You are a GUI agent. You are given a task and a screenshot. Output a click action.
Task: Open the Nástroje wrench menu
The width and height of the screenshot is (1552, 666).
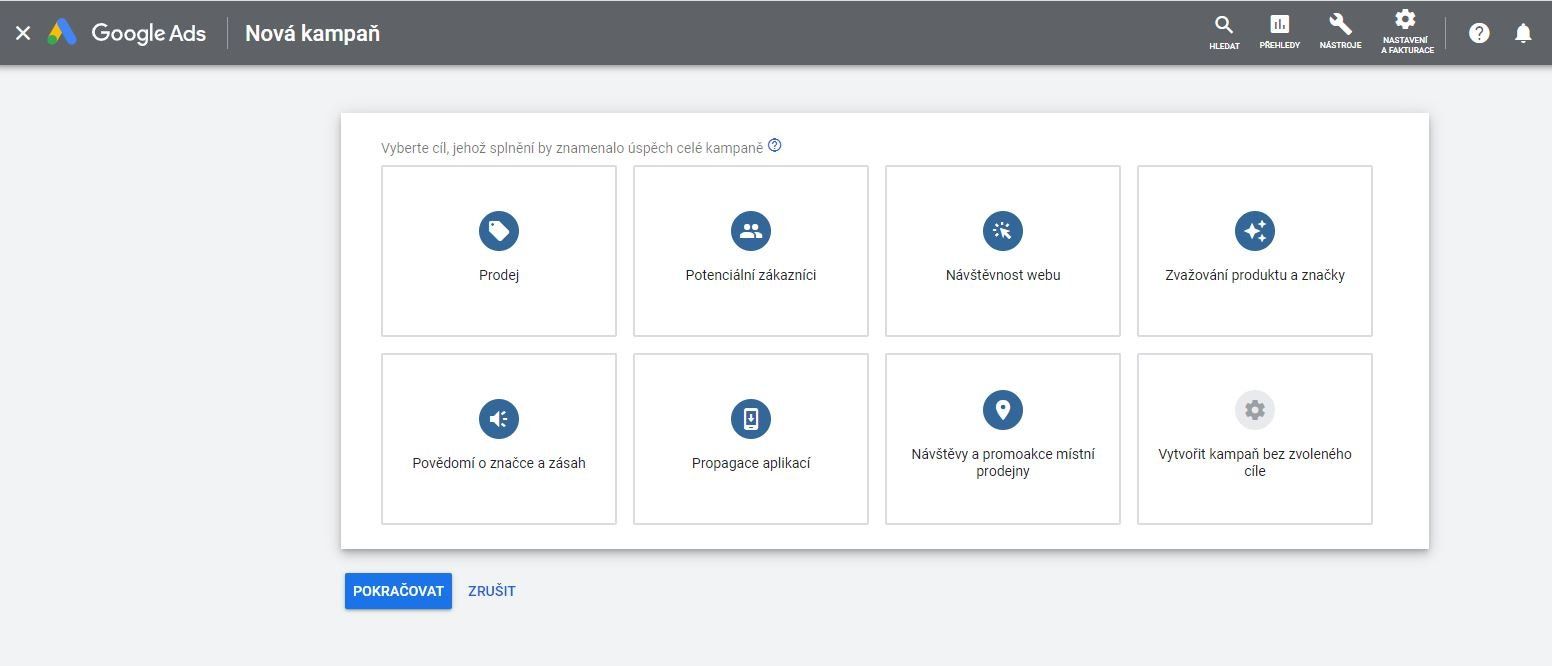coord(1340,33)
